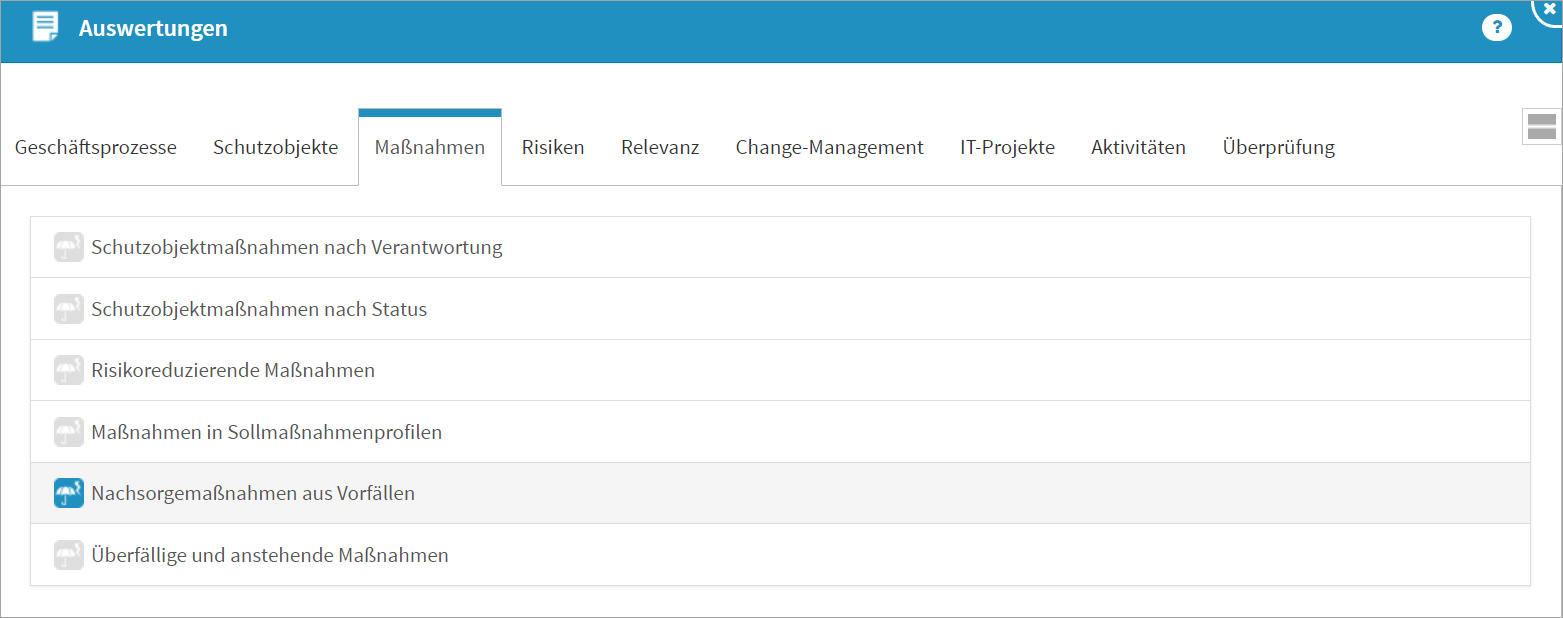Click the Auswertungen document icon in header

[46, 28]
